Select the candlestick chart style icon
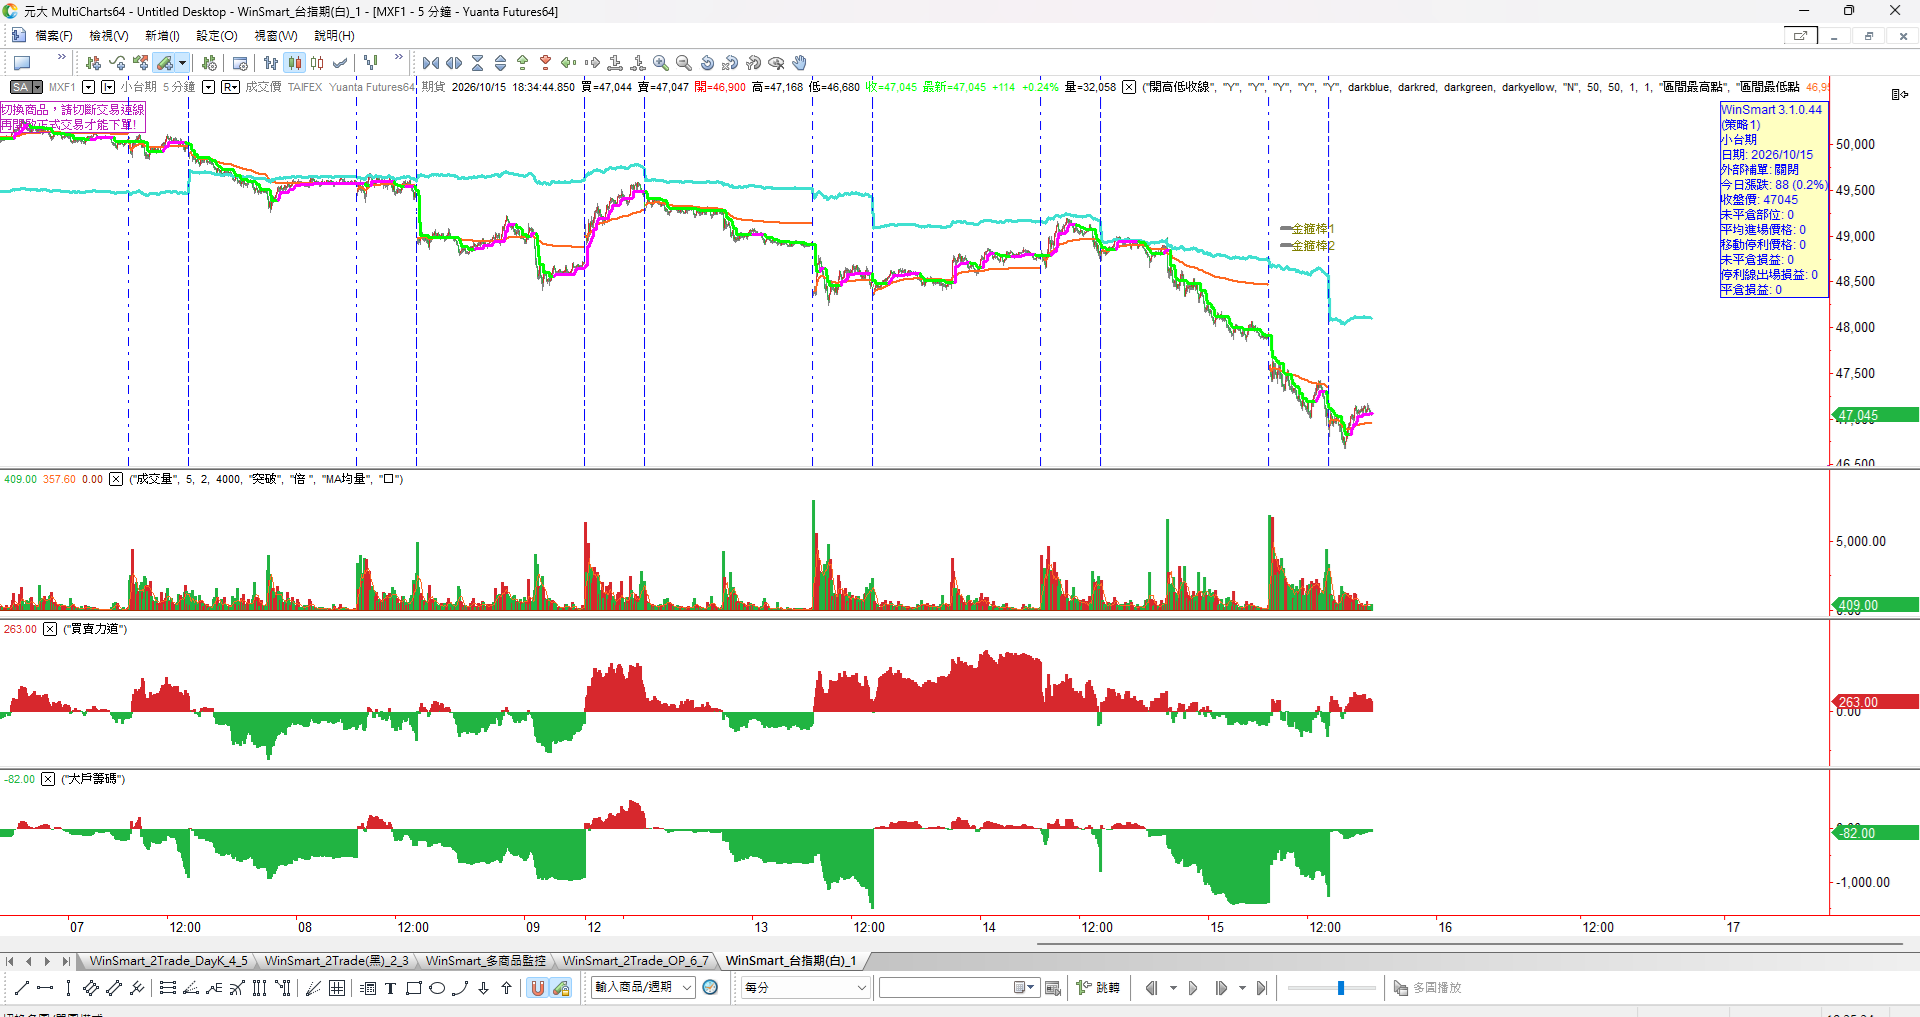Viewport: 1920px width, 1017px height. pos(295,63)
